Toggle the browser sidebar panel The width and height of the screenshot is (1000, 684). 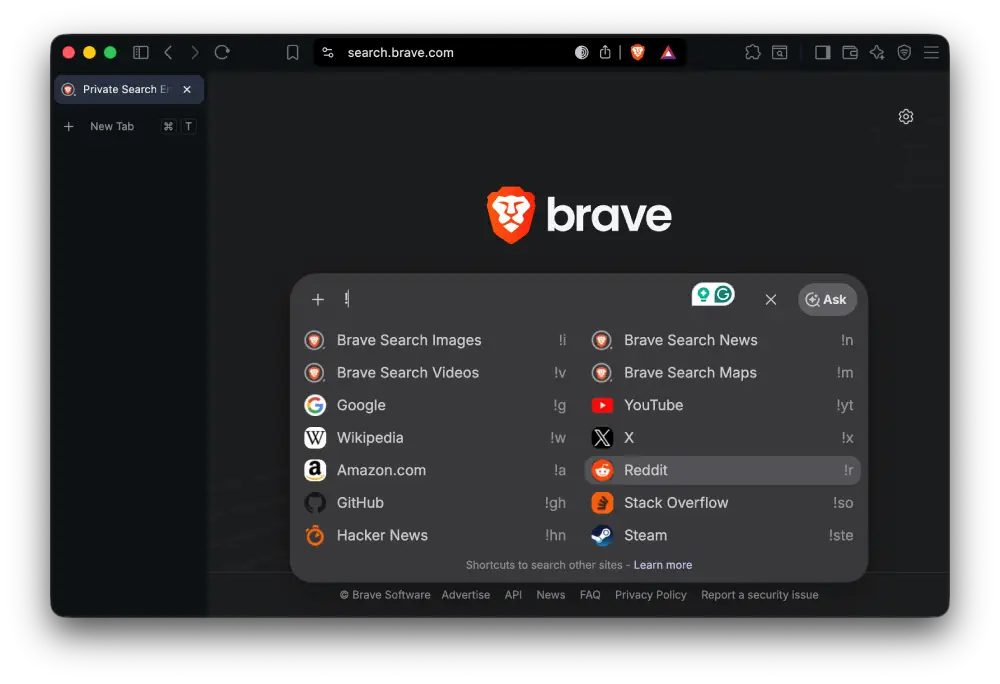click(x=822, y=52)
